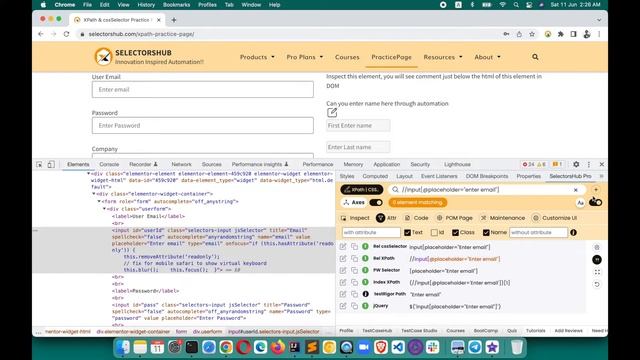This screenshot has height=360, width=640.
Task: Click the website search magnifier icon
Action: click(x=535, y=57)
